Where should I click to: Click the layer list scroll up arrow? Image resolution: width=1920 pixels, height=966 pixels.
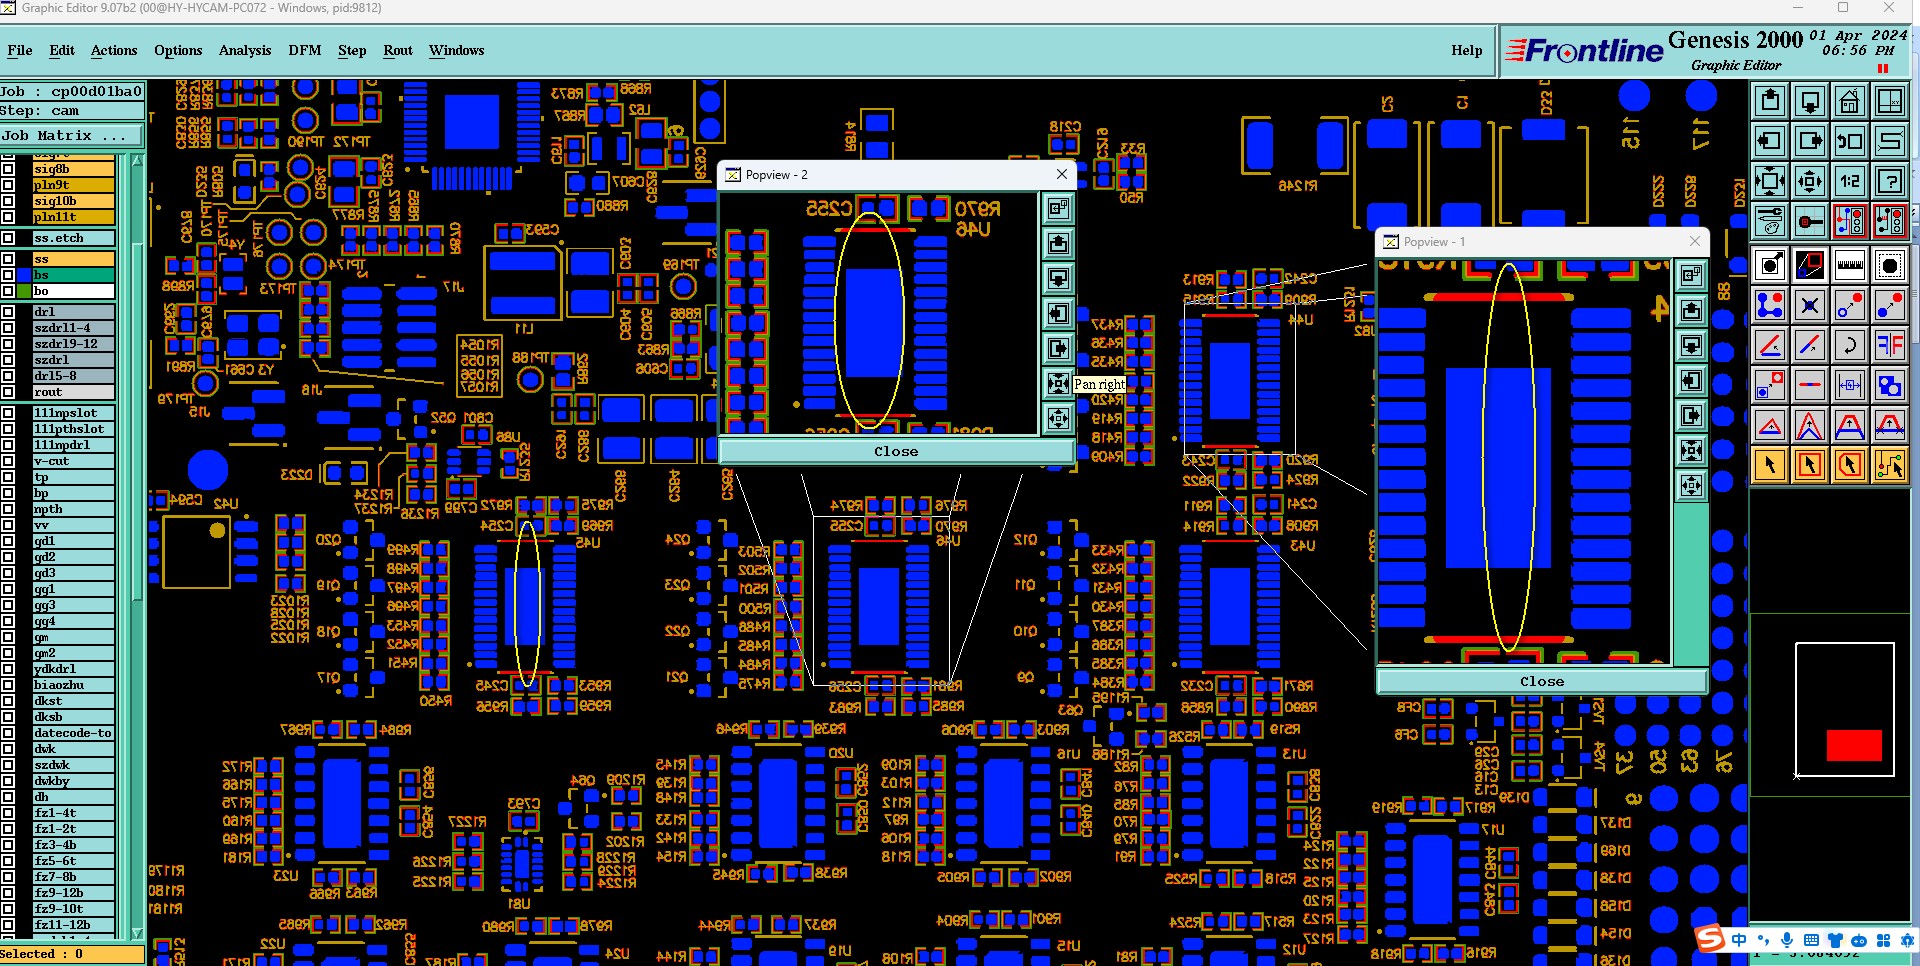tap(137, 160)
